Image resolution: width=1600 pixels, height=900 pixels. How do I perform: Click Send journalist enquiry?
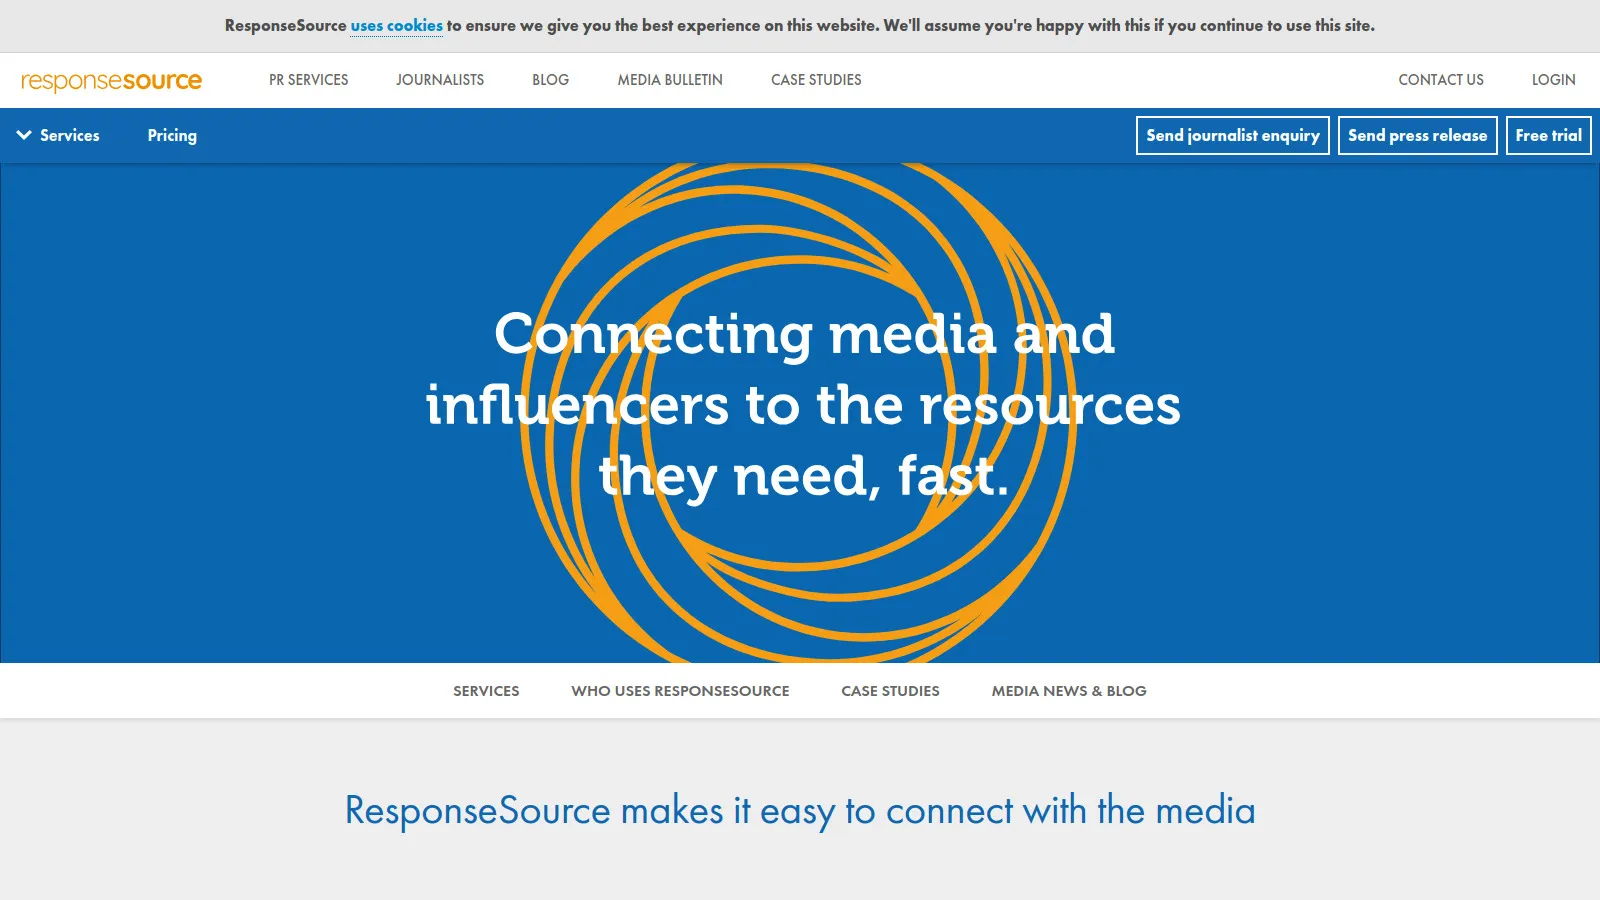tap(1232, 135)
